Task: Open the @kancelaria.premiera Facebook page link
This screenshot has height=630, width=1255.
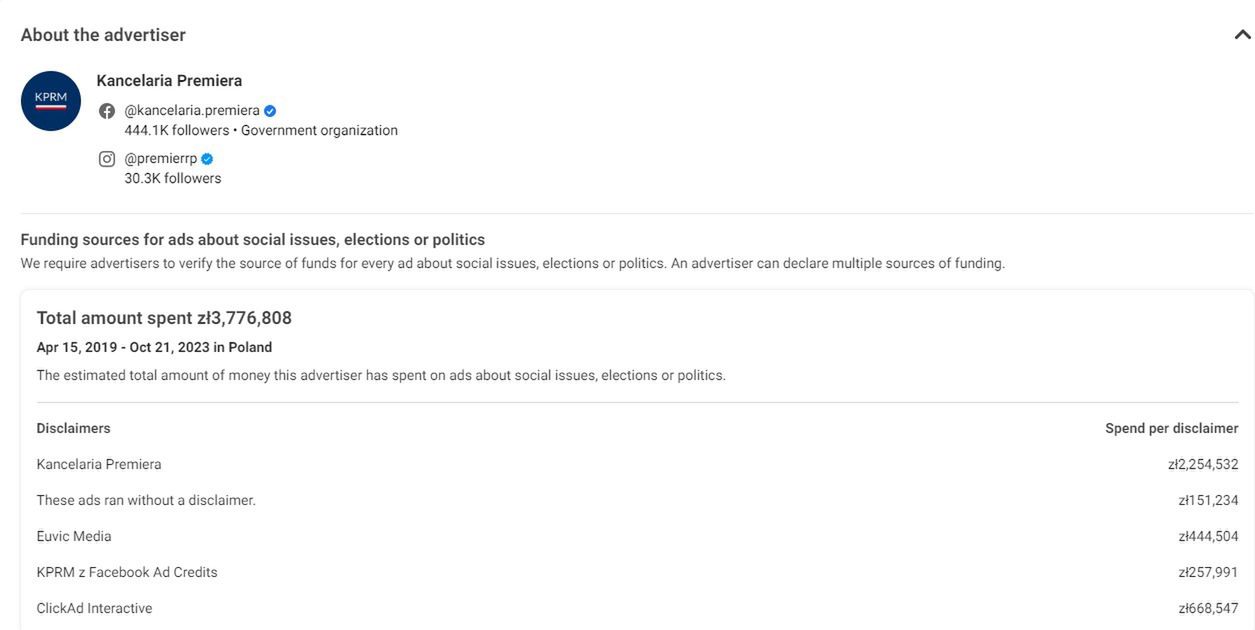Action: tap(192, 111)
